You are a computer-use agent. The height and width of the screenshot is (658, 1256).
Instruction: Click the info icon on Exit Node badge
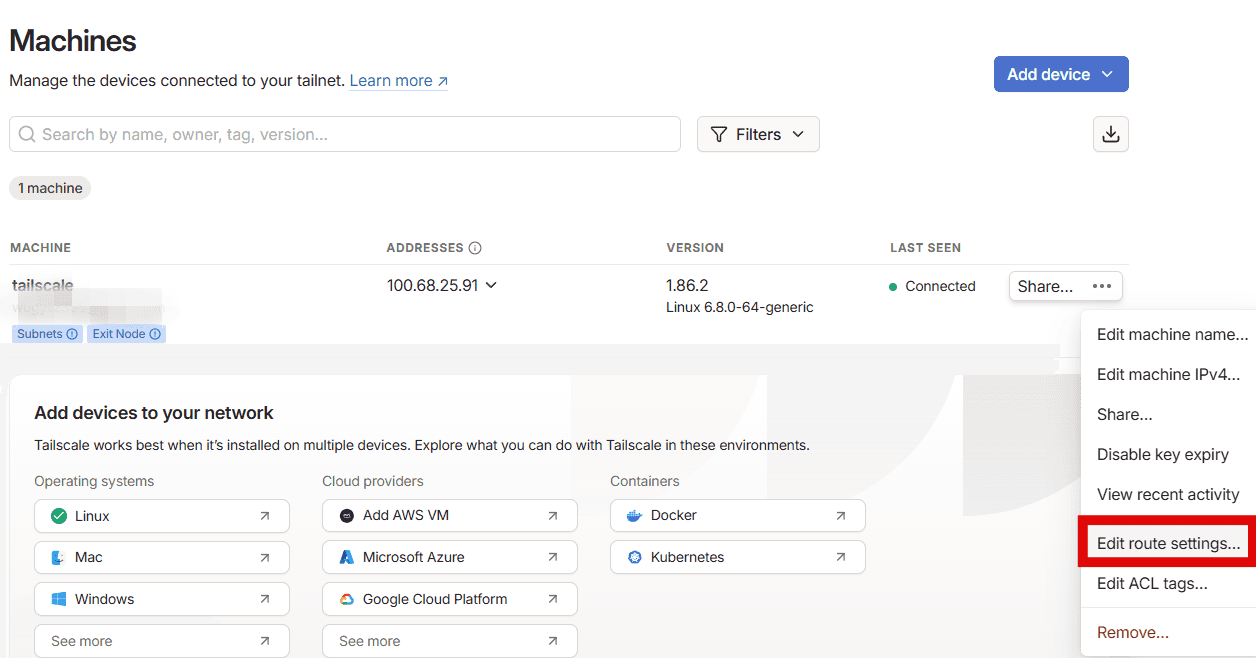pyautogui.click(x=155, y=334)
